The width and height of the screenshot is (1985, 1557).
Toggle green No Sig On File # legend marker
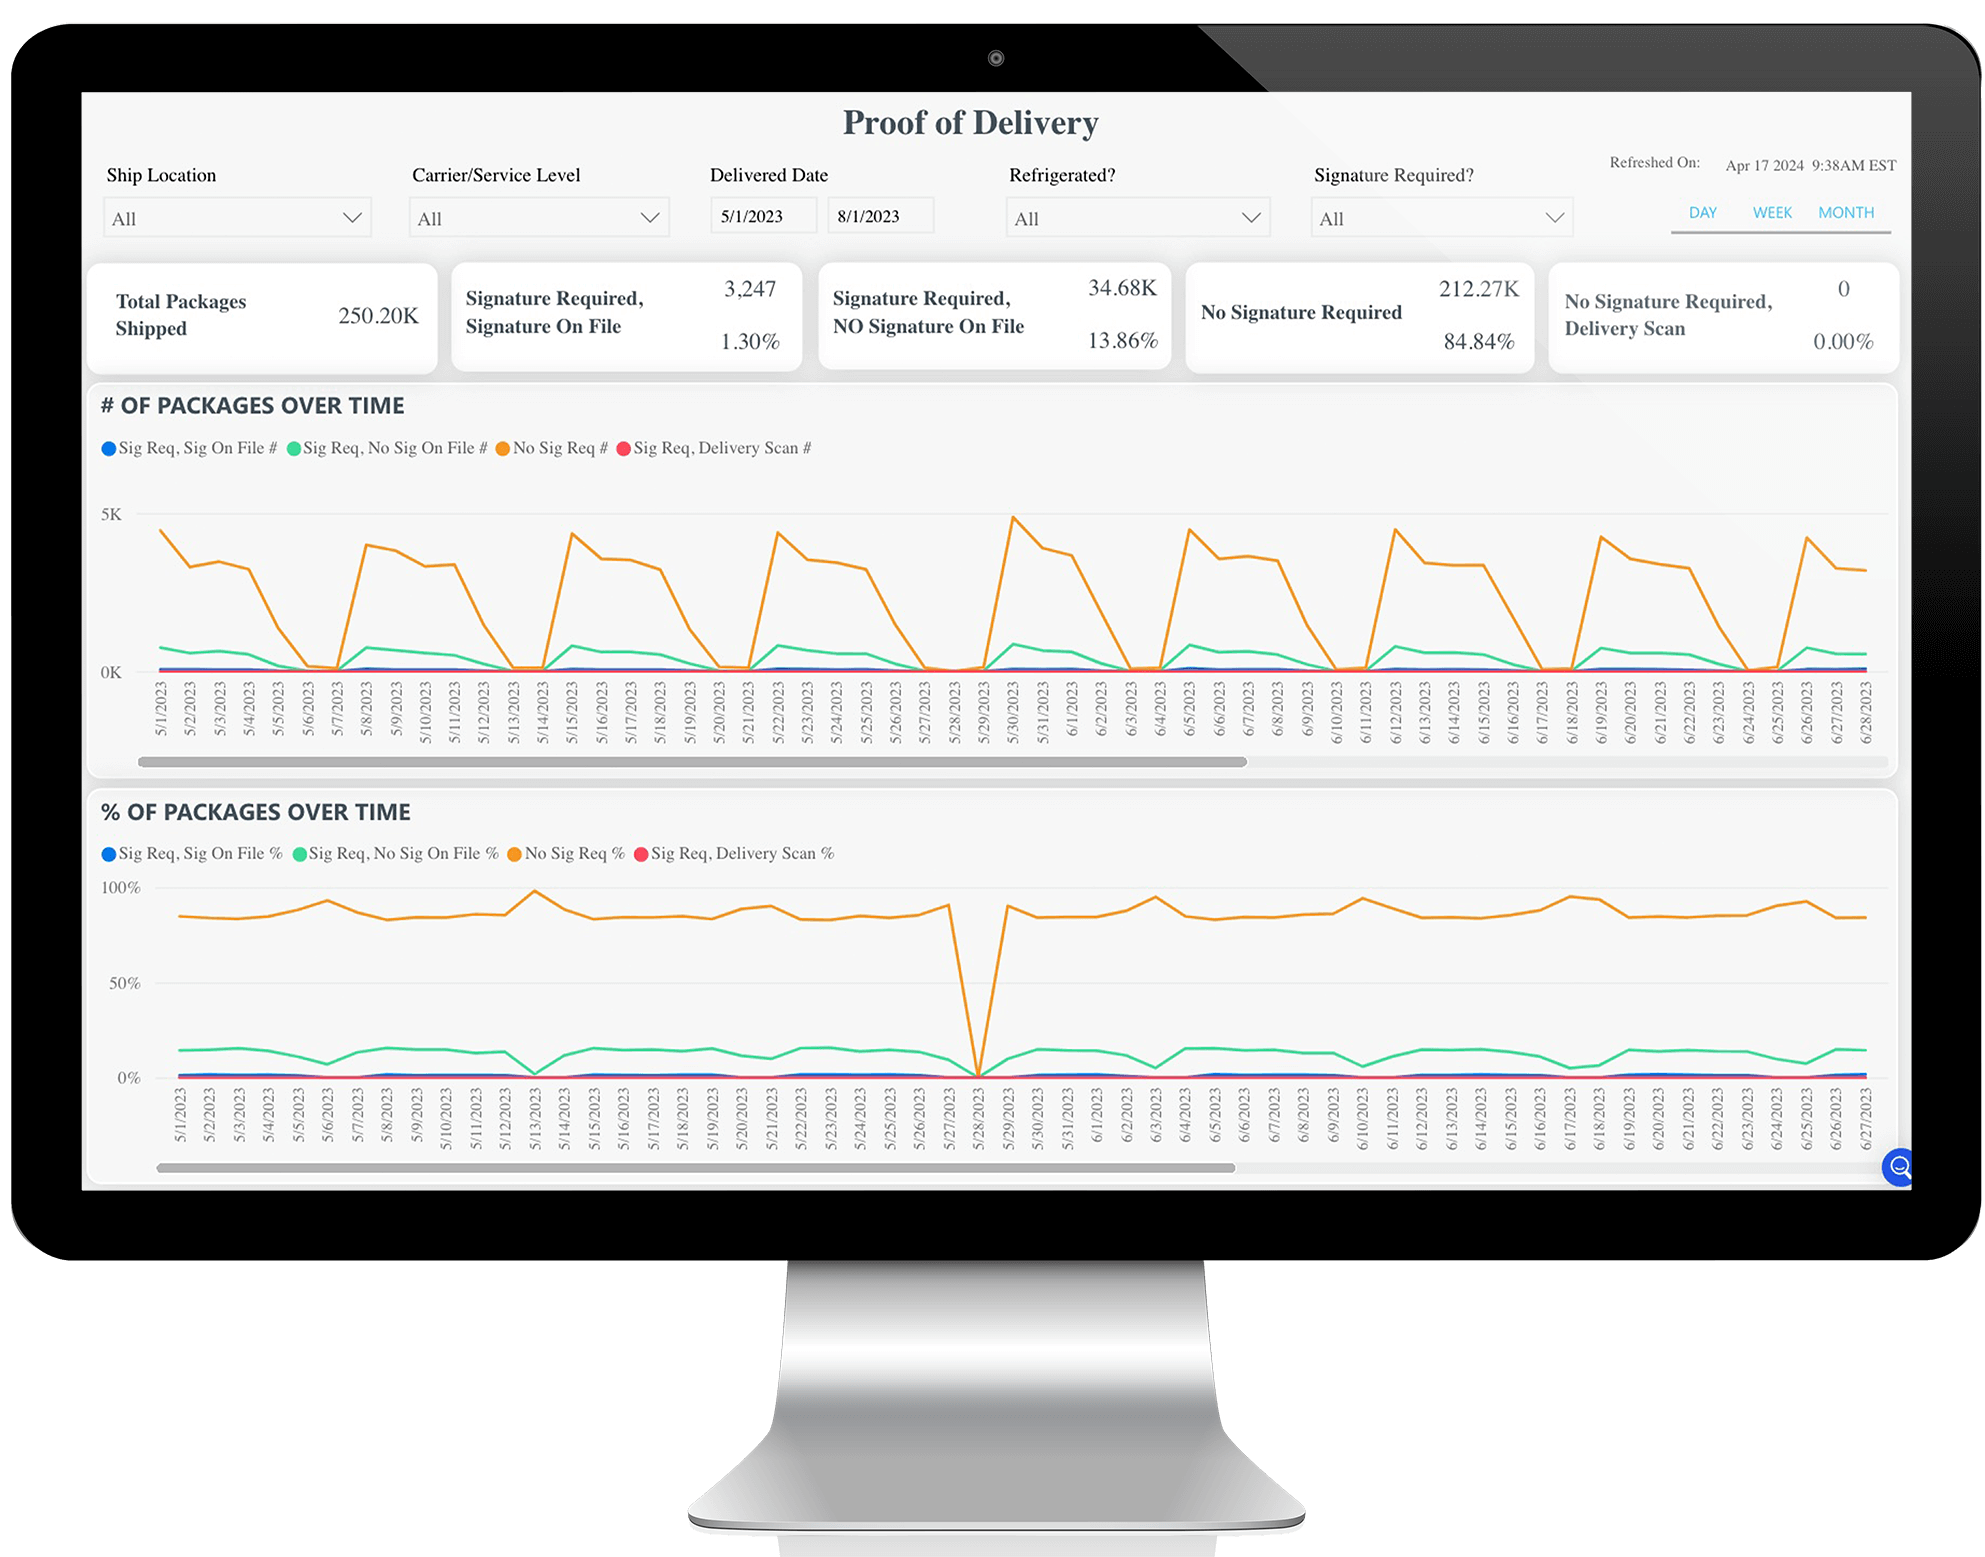point(294,449)
